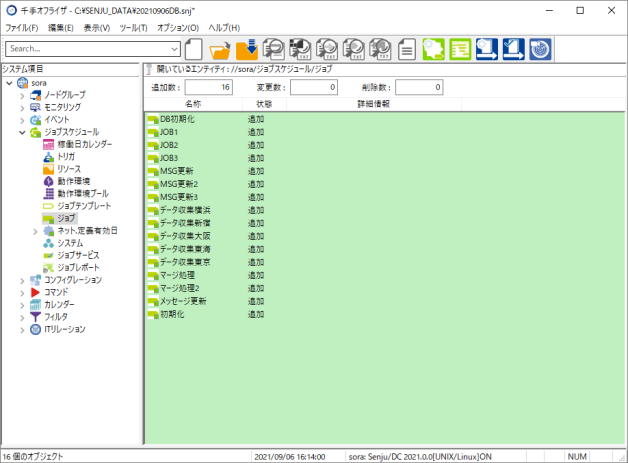628x463 pixels.
Task: Open the ヘルプ(H) menu
Action: pos(224,28)
